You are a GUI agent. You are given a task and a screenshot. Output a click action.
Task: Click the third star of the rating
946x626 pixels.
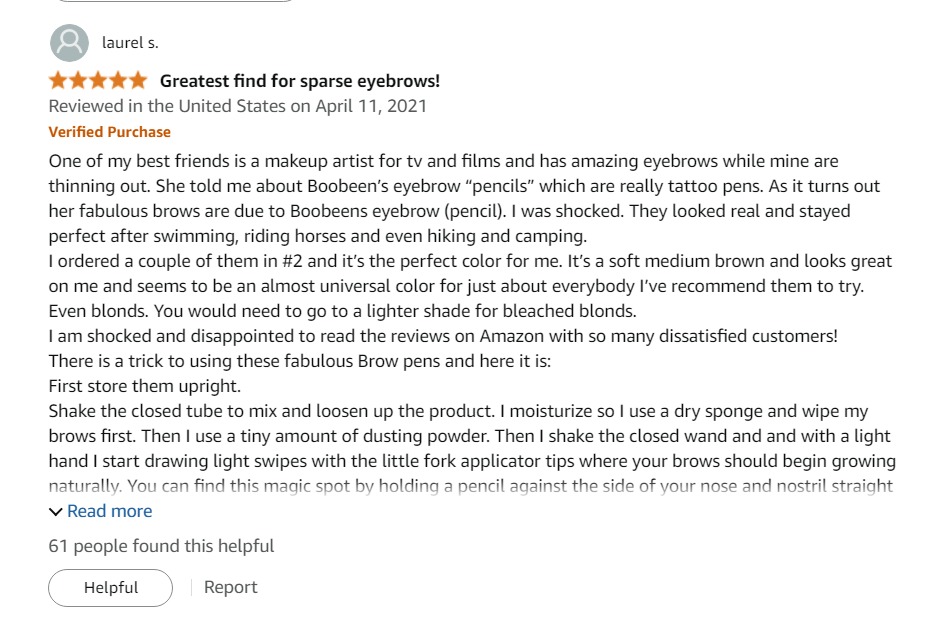(97, 81)
